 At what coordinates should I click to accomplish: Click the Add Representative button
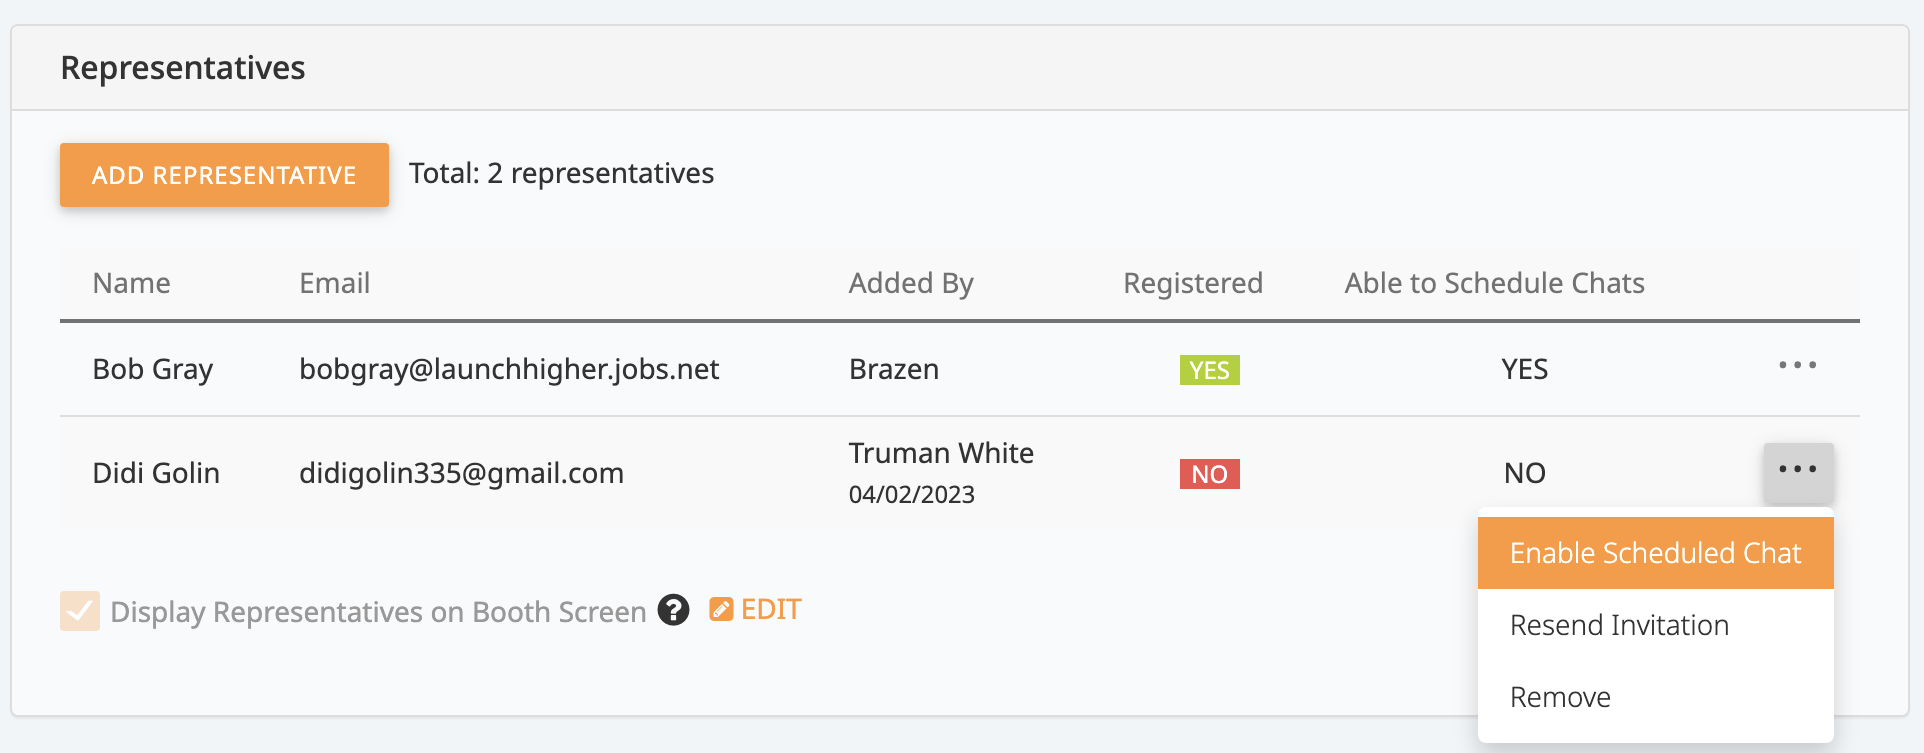pos(224,175)
